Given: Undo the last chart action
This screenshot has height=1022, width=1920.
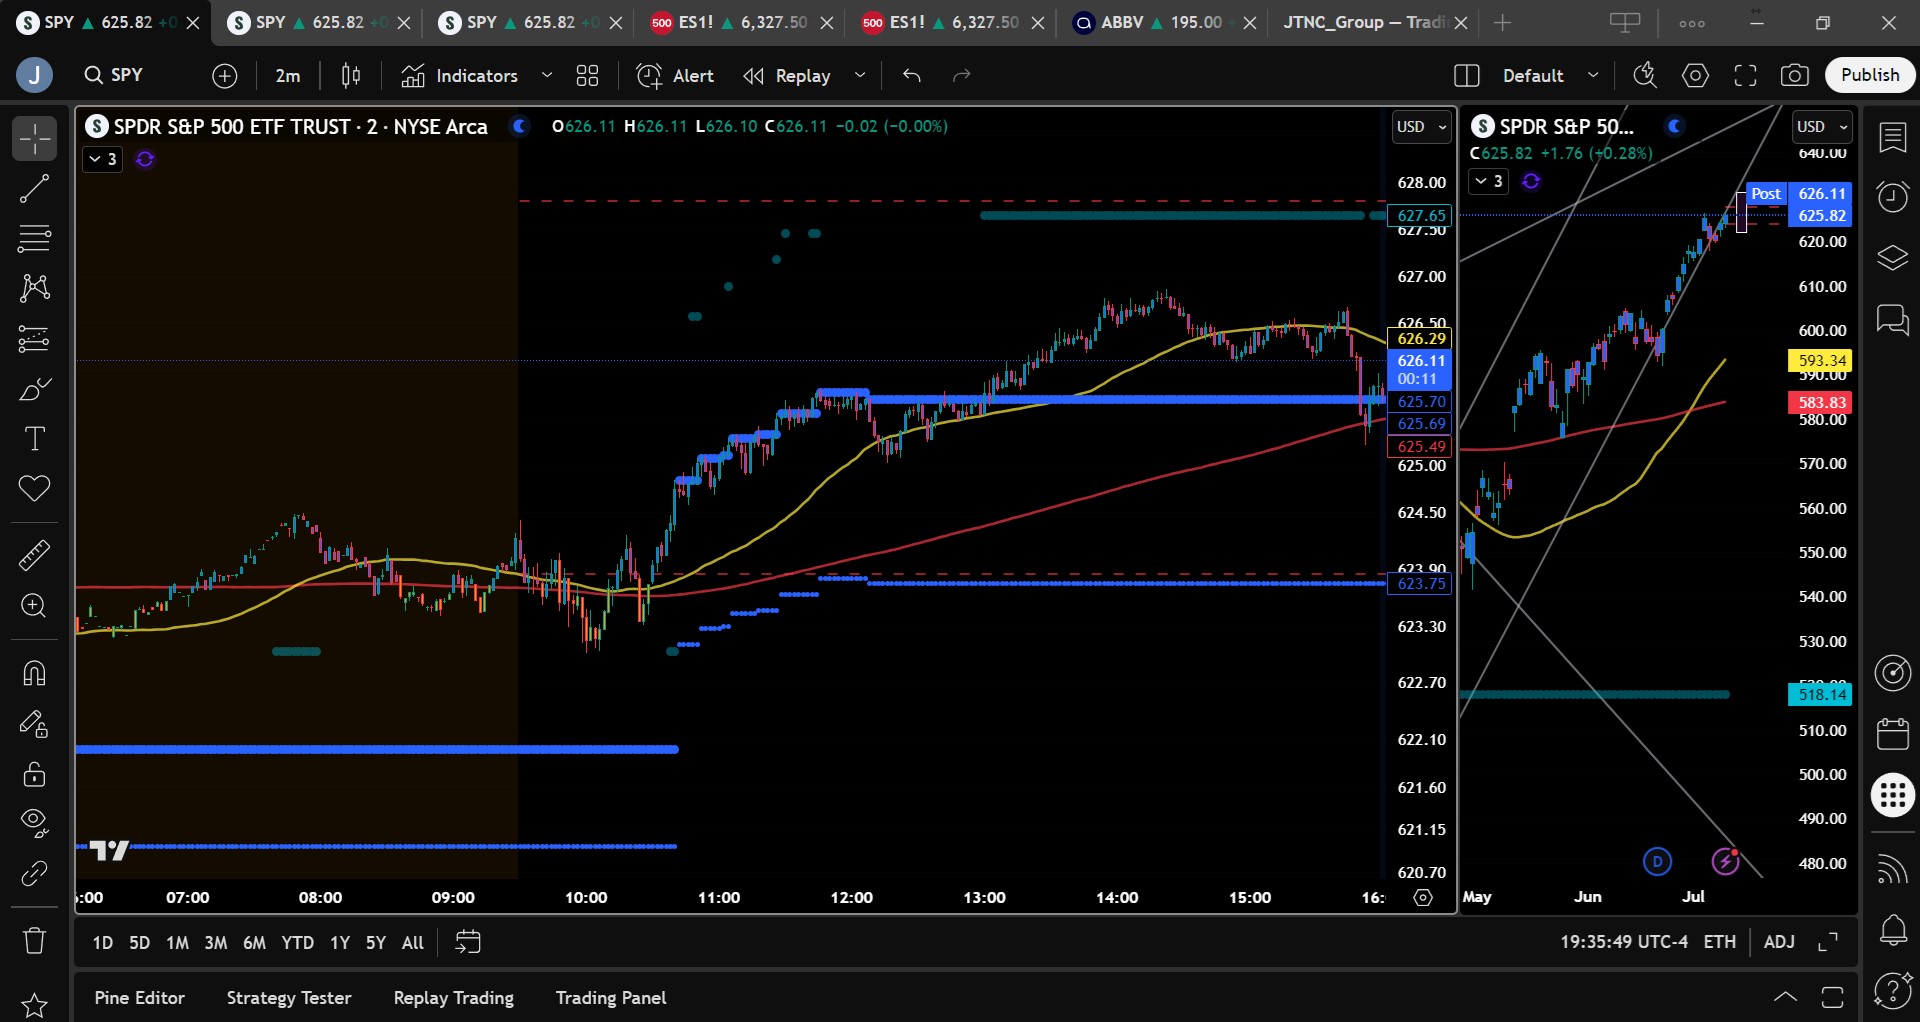Looking at the screenshot, I should pyautogui.click(x=911, y=75).
